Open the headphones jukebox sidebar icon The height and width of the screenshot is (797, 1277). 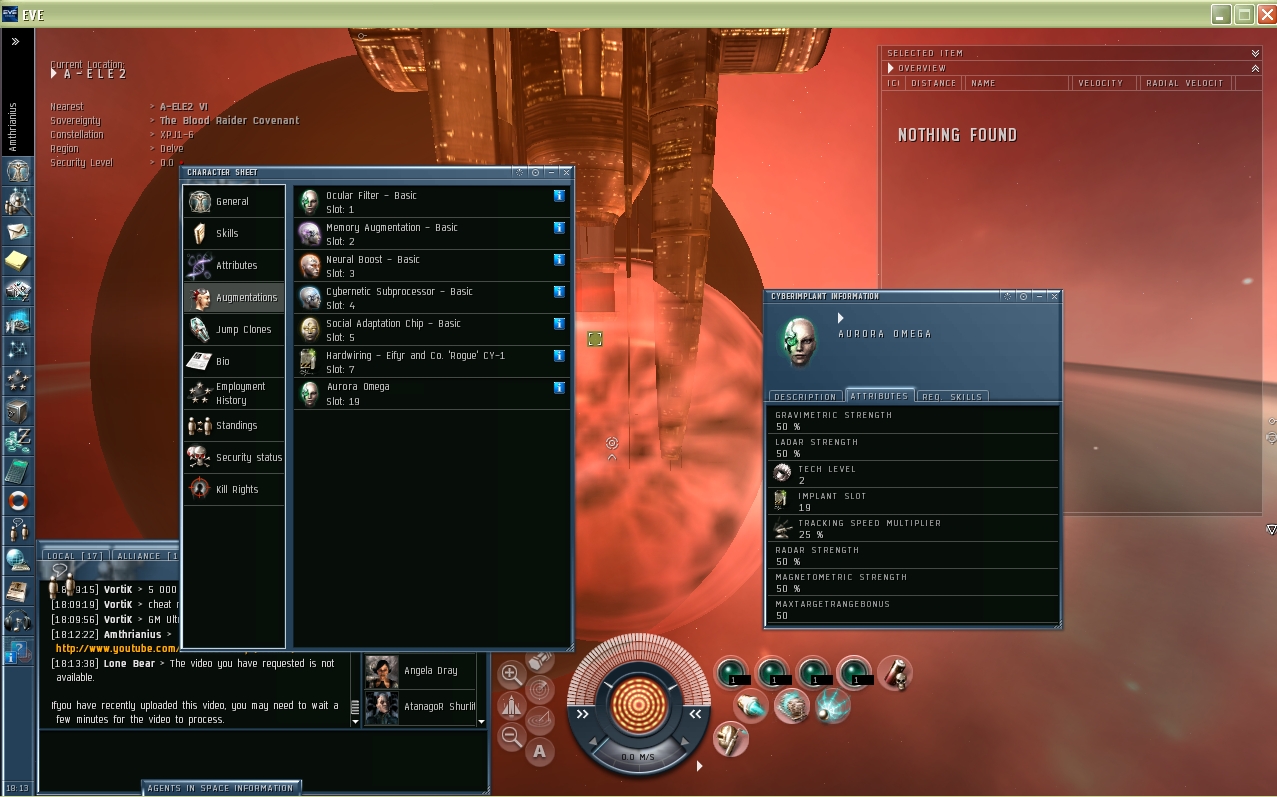18,621
